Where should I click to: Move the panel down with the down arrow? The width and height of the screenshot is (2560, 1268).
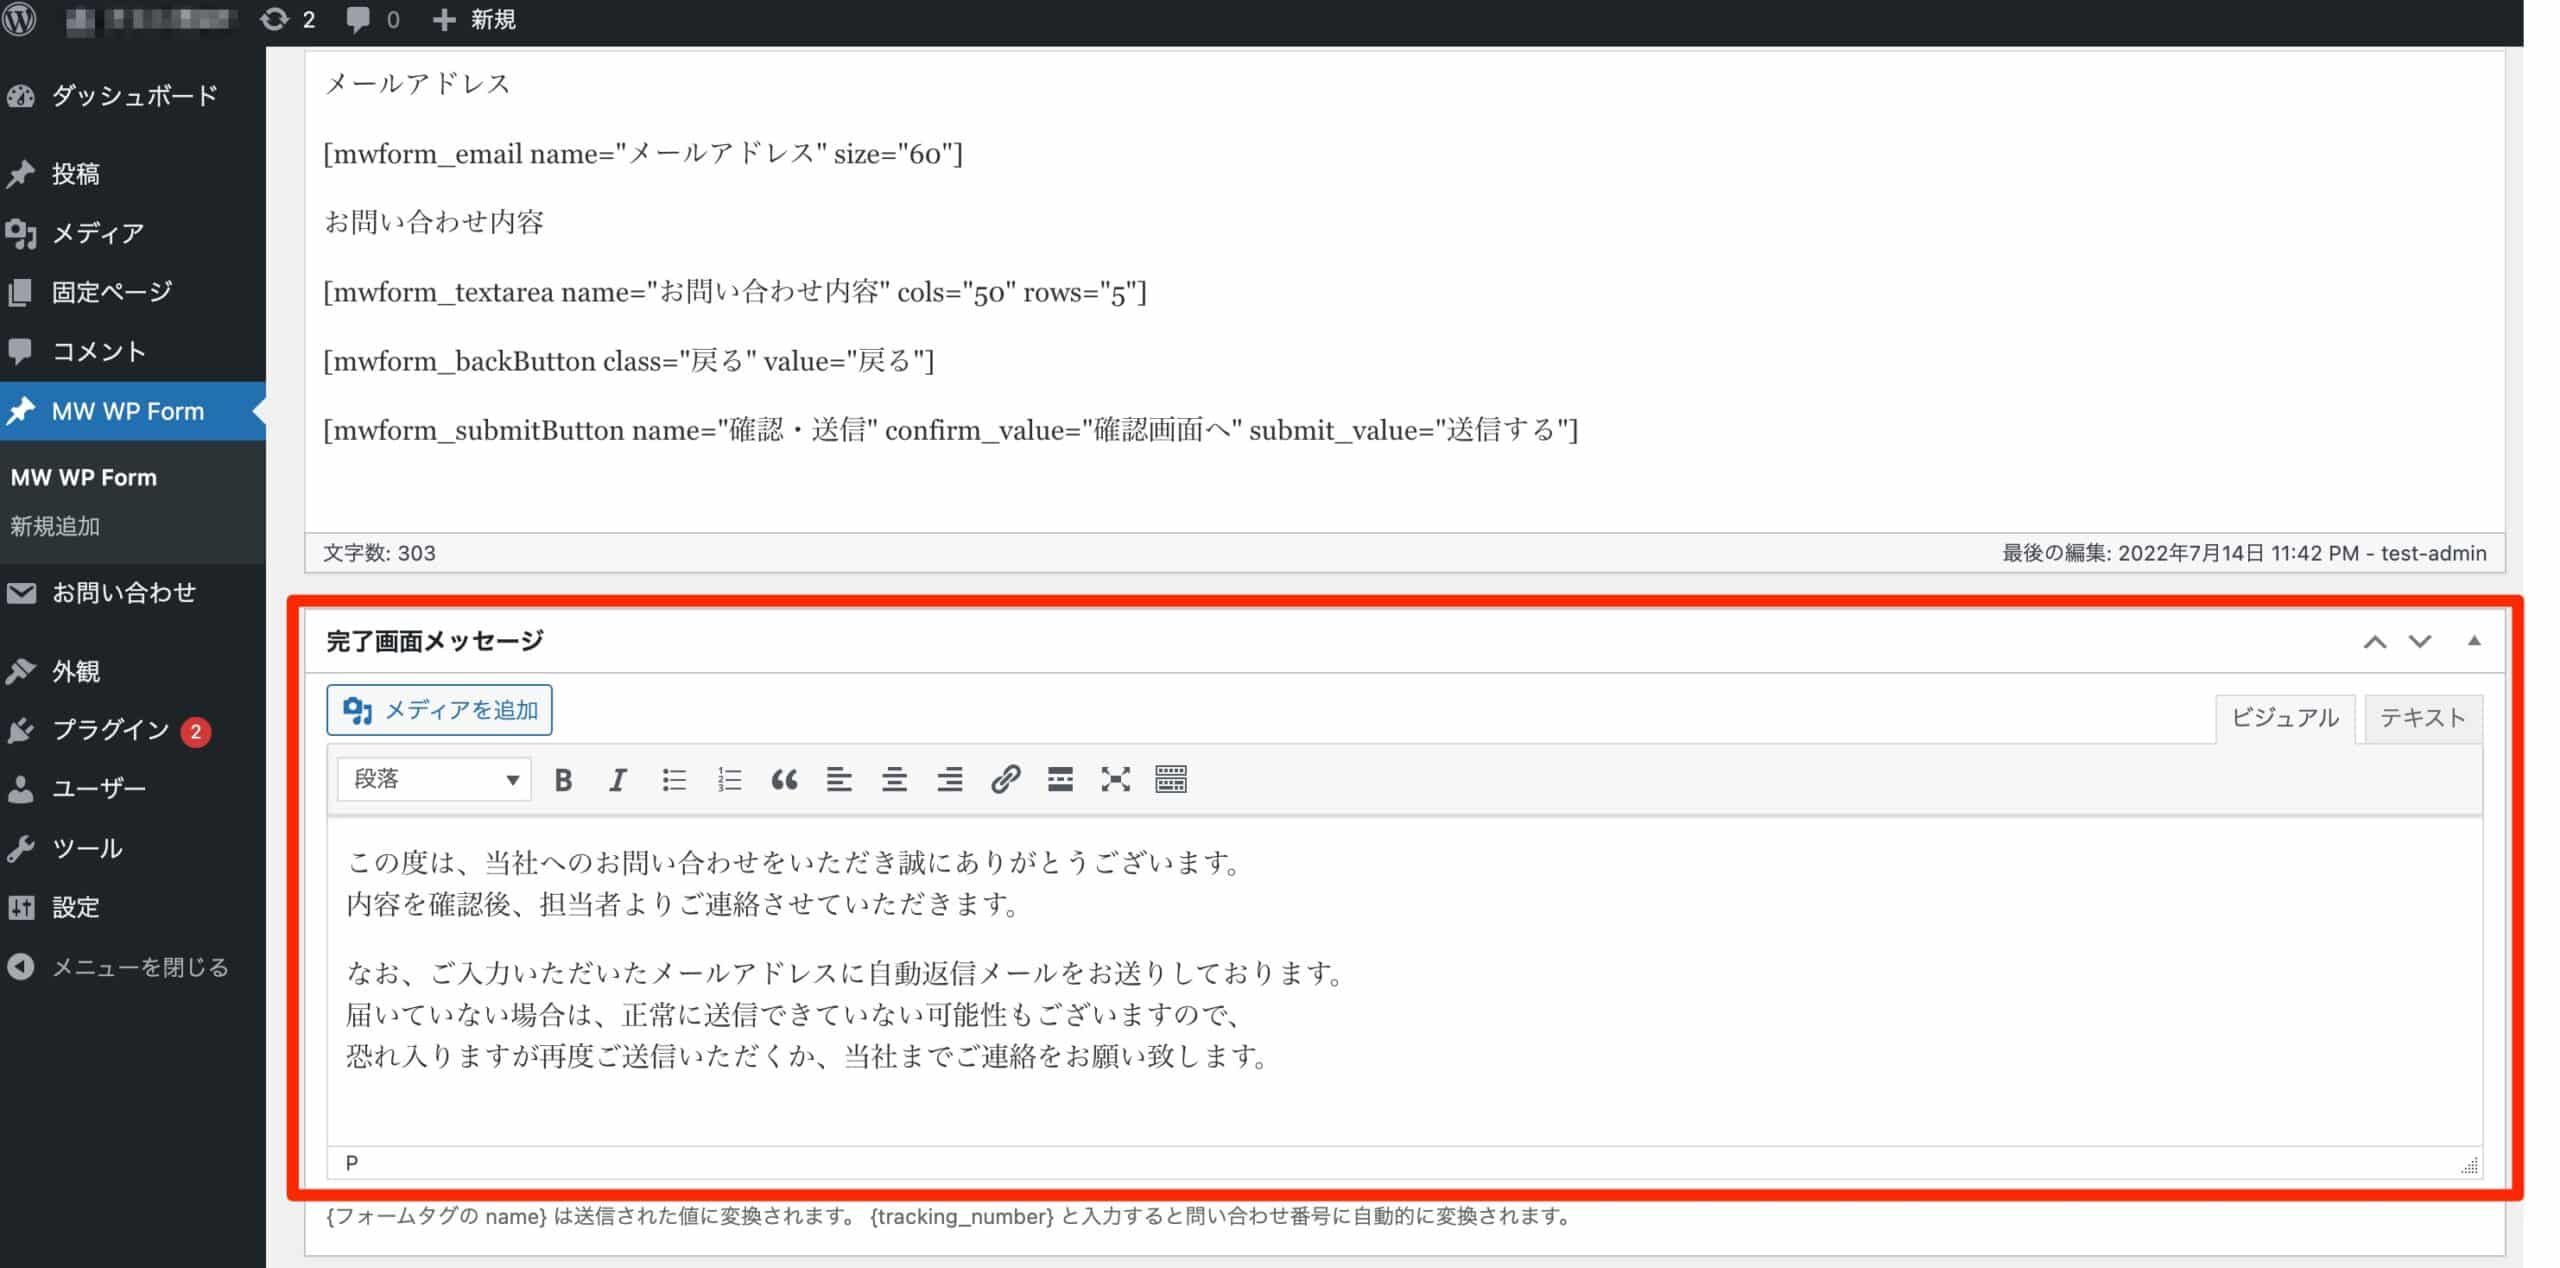coord(2419,641)
